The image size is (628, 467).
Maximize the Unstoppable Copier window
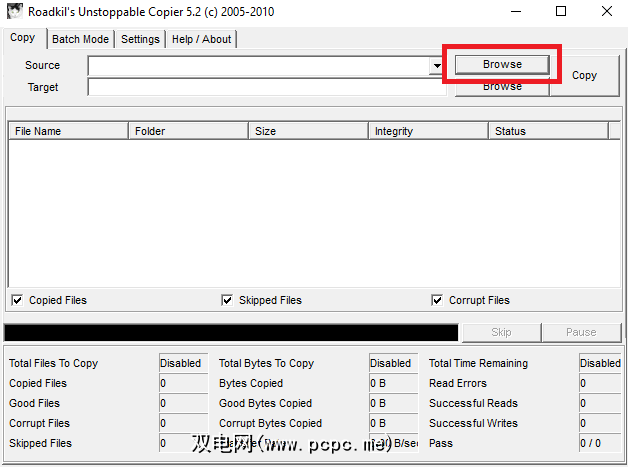pyautogui.click(x=561, y=11)
